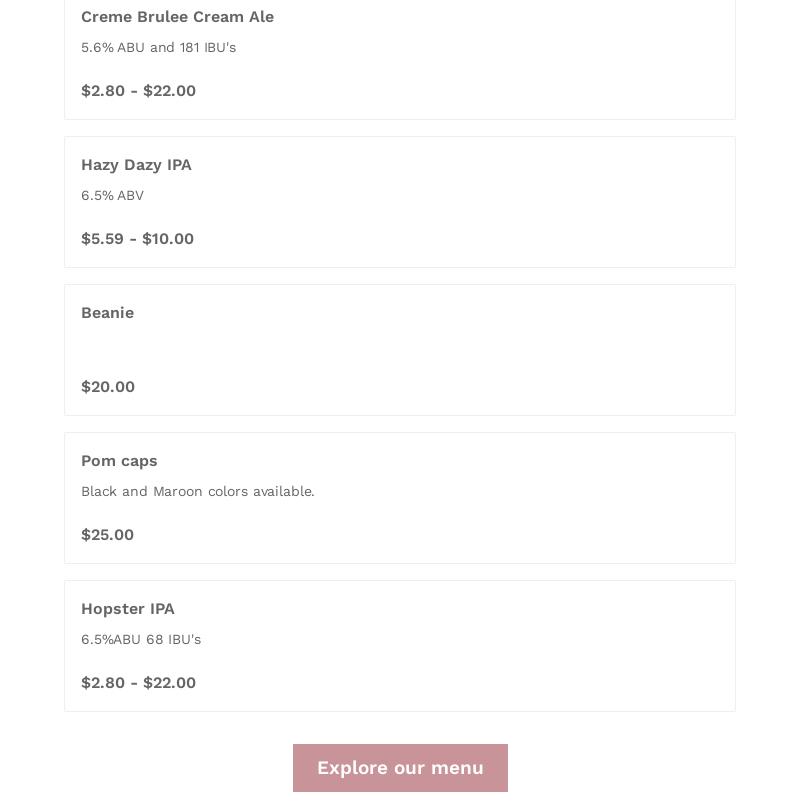Select the $25.00 Pom caps price
800x810 pixels.
(107, 535)
